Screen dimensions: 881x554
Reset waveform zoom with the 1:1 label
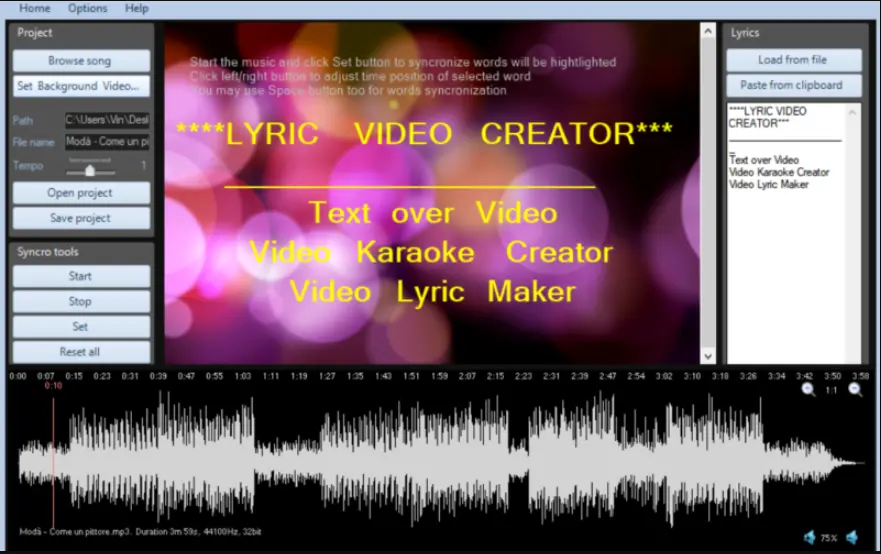[x=832, y=390]
